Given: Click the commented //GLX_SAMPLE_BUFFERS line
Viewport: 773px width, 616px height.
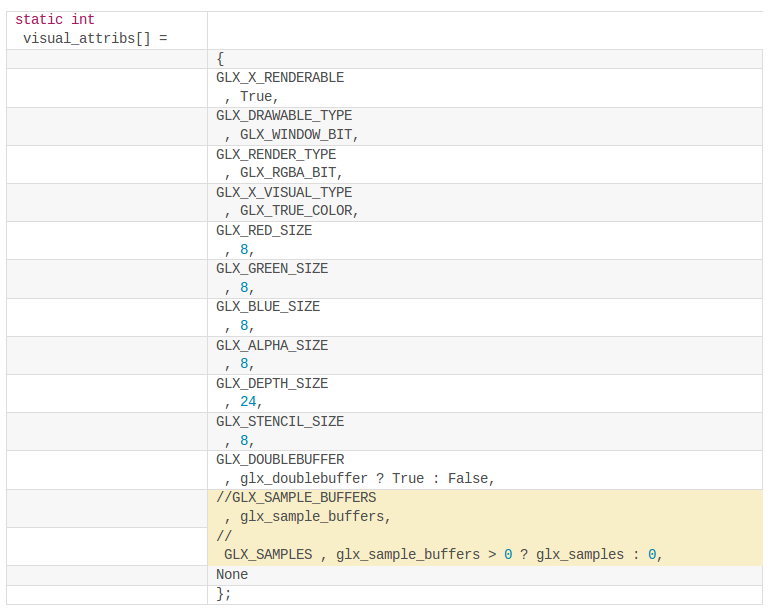Looking at the screenshot, I should click(x=296, y=497).
